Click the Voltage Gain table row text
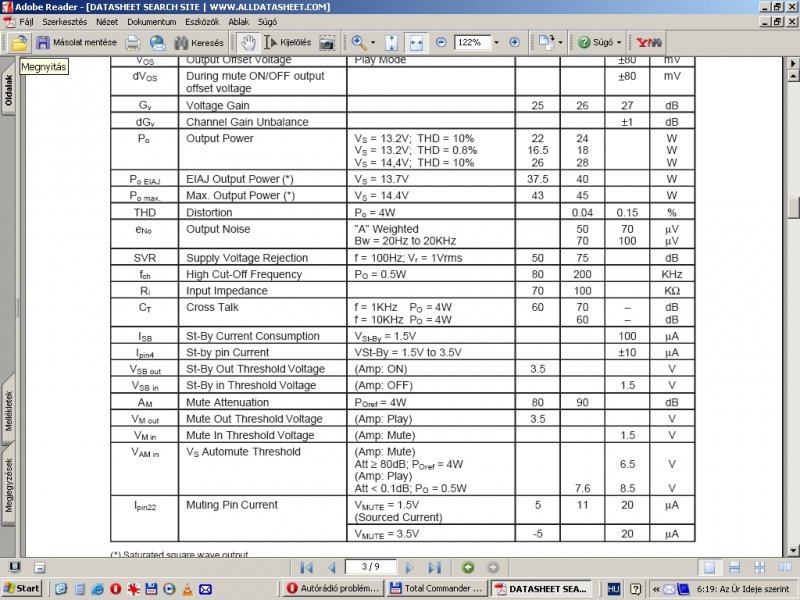Image resolution: width=800 pixels, height=600 pixels. click(217, 106)
